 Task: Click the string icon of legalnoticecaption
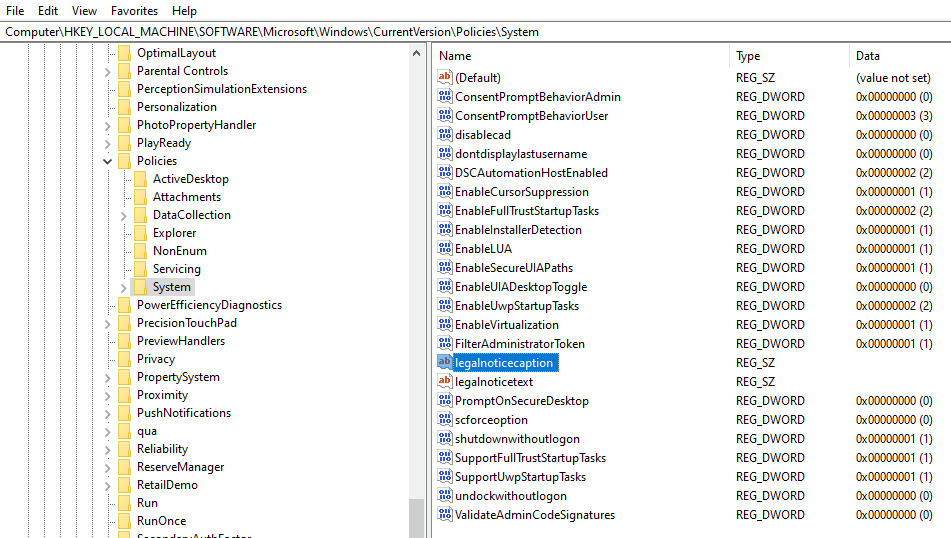(x=445, y=362)
